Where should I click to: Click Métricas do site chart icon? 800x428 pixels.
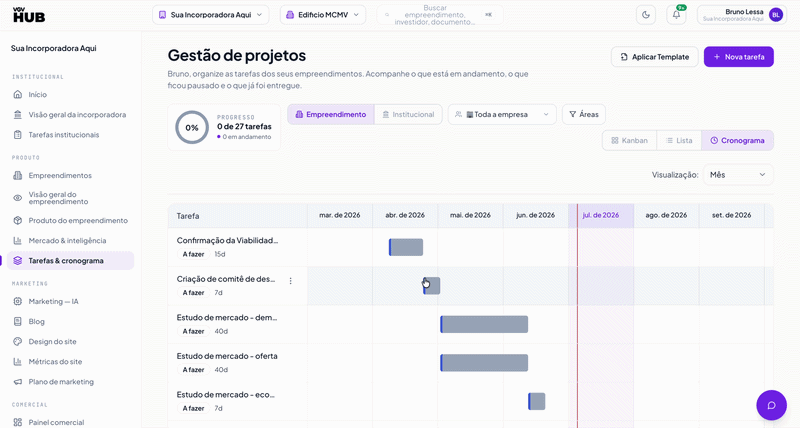tap(18, 362)
